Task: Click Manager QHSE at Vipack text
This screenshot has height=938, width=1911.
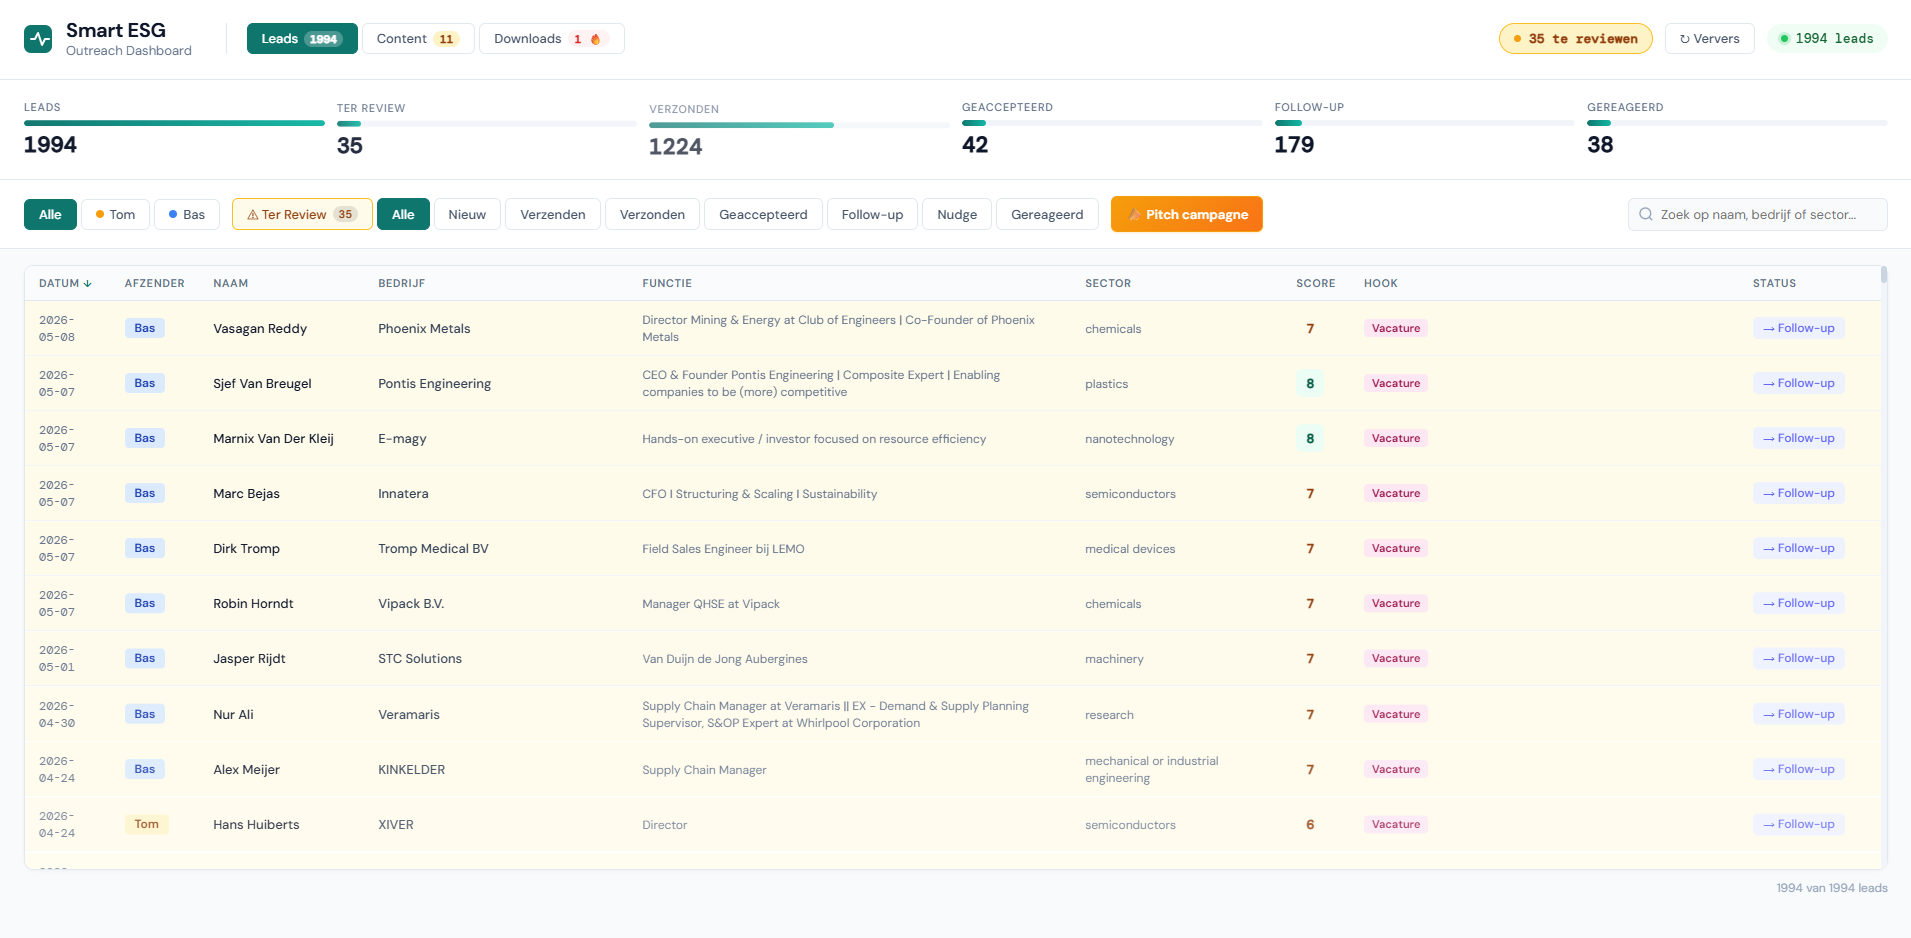Action: pos(710,604)
